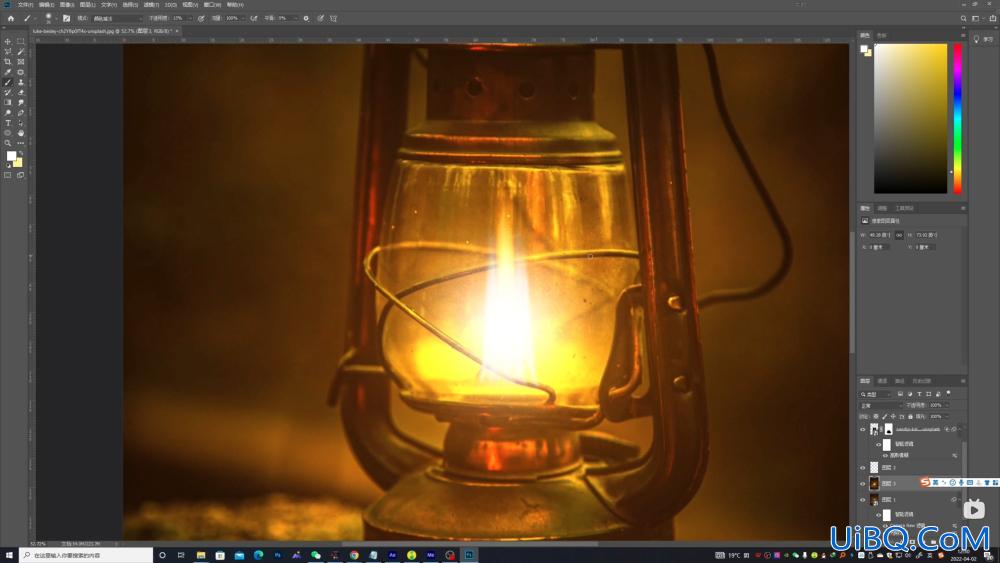
Task: Click the Windows taskbar search box
Action: [86, 555]
